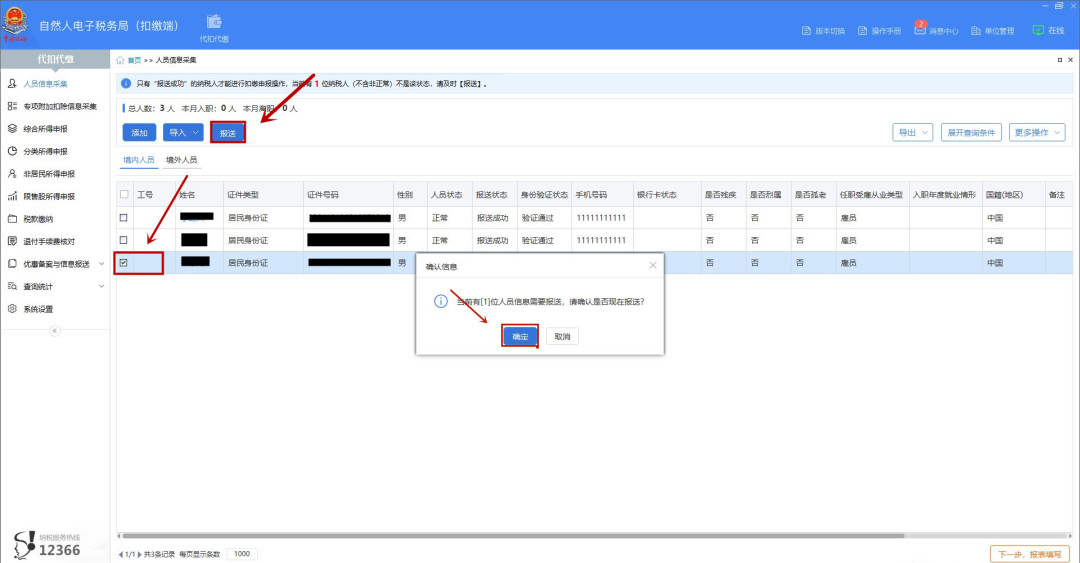Viewport: 1080px width, 563px height.
Task: Click the 取消 button in dialog
Action: pyautogui.click(x=562, y=337)
